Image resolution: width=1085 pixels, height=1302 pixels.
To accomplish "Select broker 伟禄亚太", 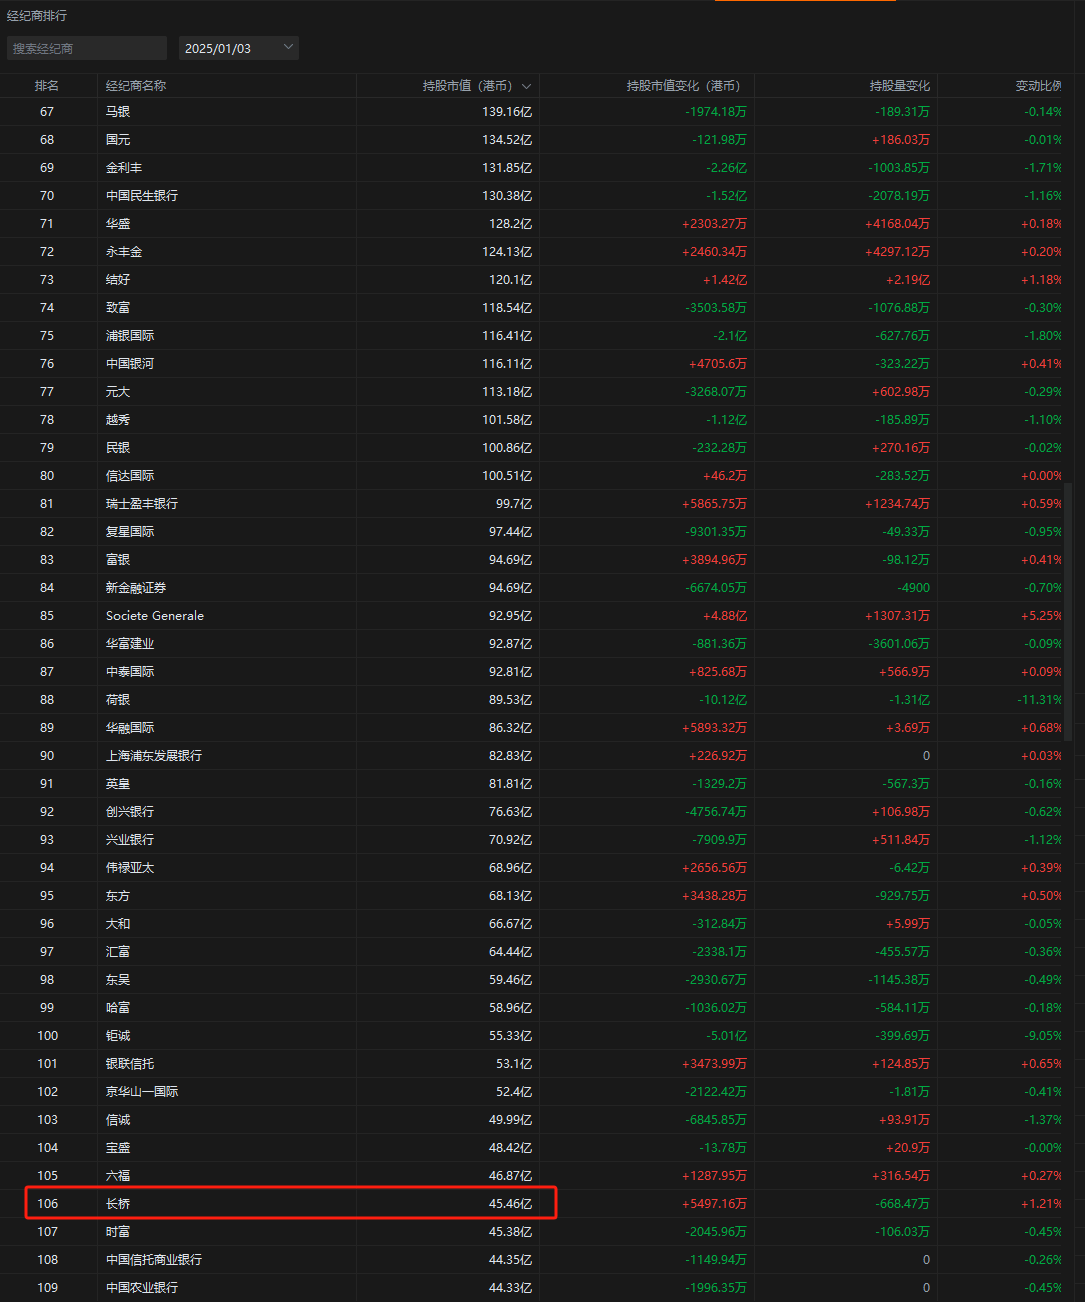I will pyautogui.click(x=130, y=868).
